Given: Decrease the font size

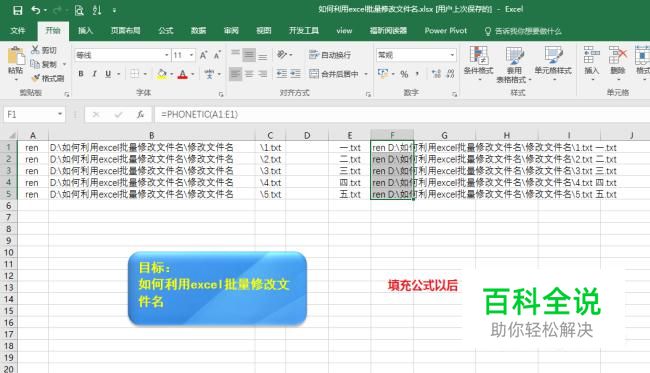Looking at the screenshot, I should pos(217,55).
